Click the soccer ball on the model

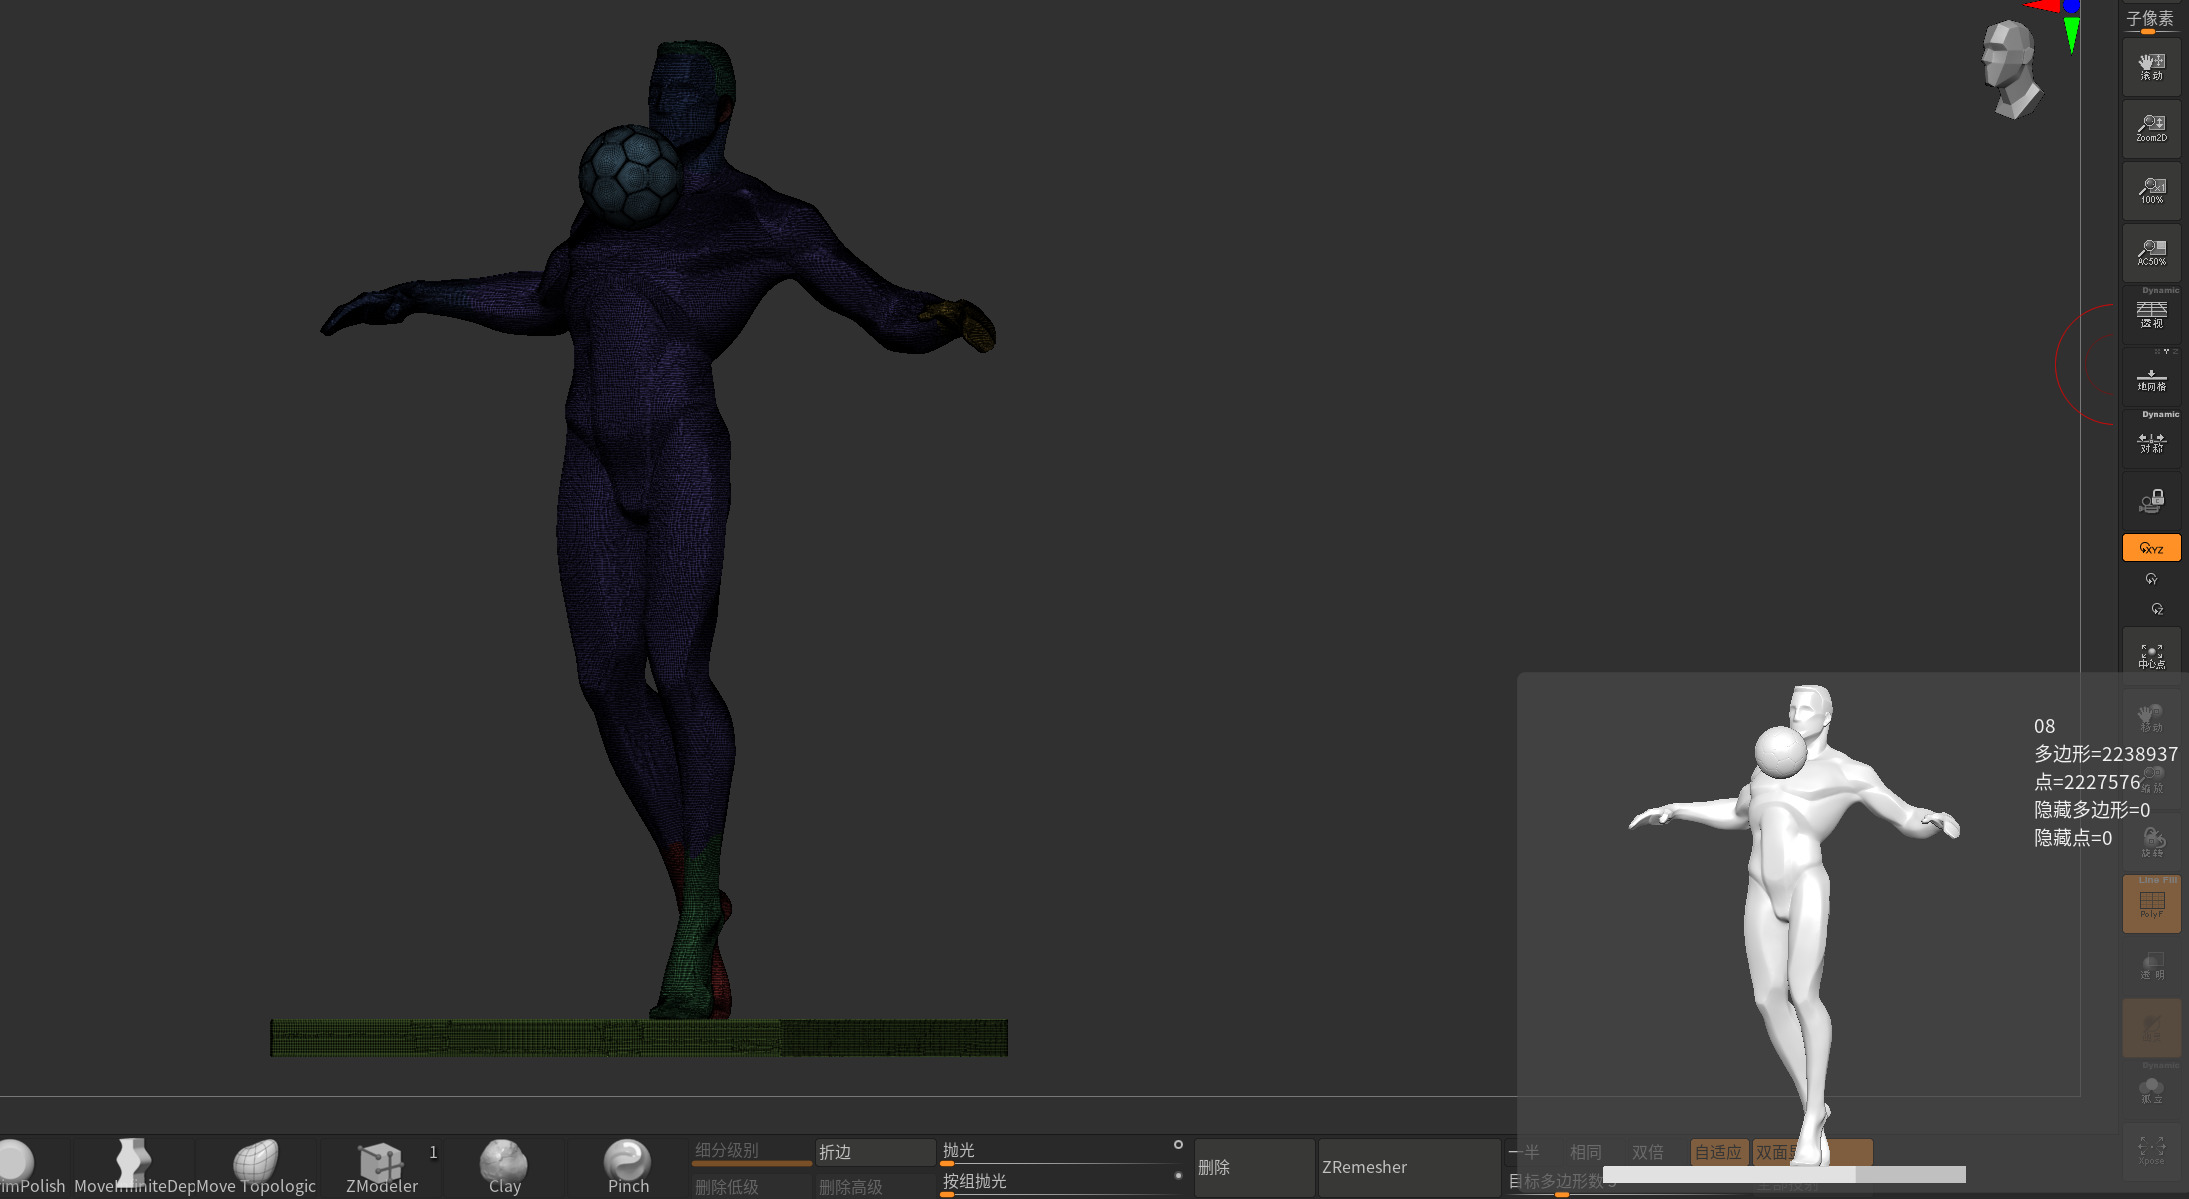pos(631,176)
